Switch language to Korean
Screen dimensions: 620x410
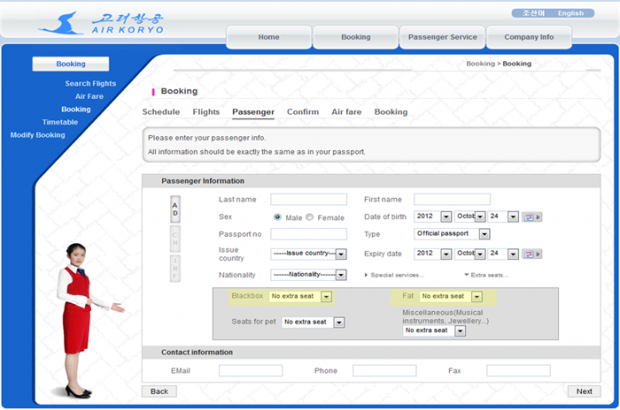click(533, 13)
